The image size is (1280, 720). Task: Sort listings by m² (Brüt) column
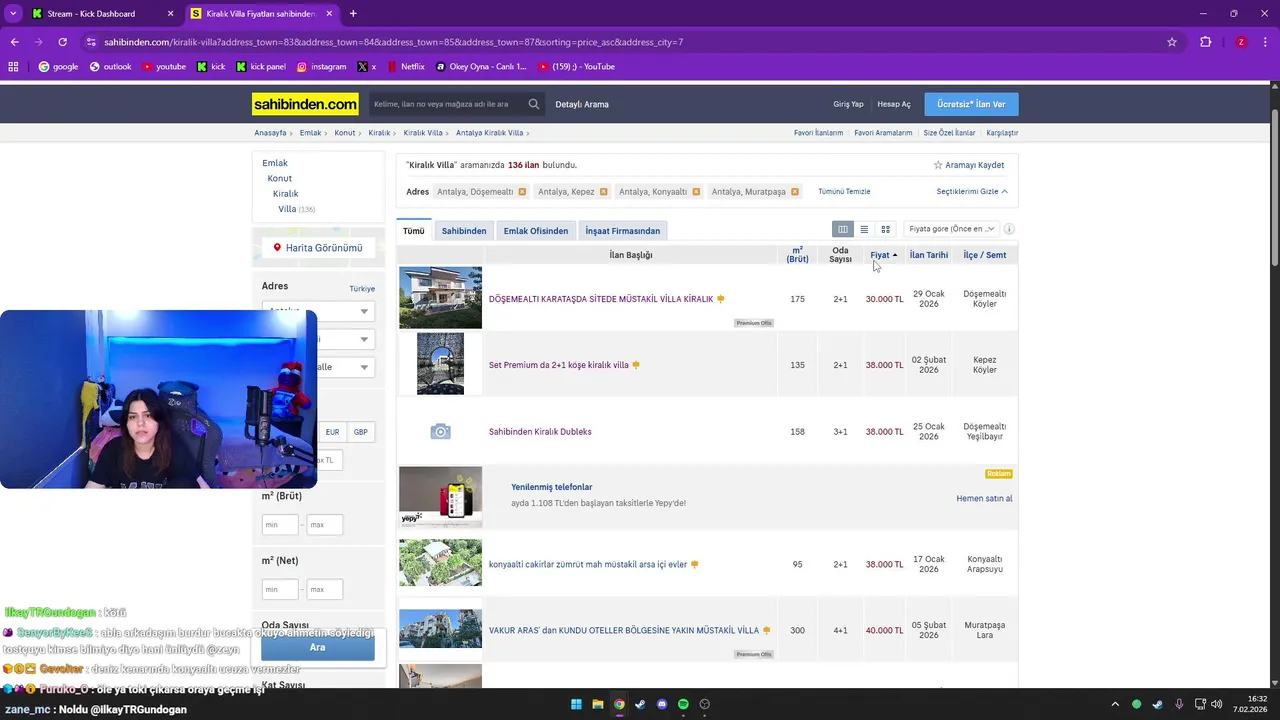[797, 255]
